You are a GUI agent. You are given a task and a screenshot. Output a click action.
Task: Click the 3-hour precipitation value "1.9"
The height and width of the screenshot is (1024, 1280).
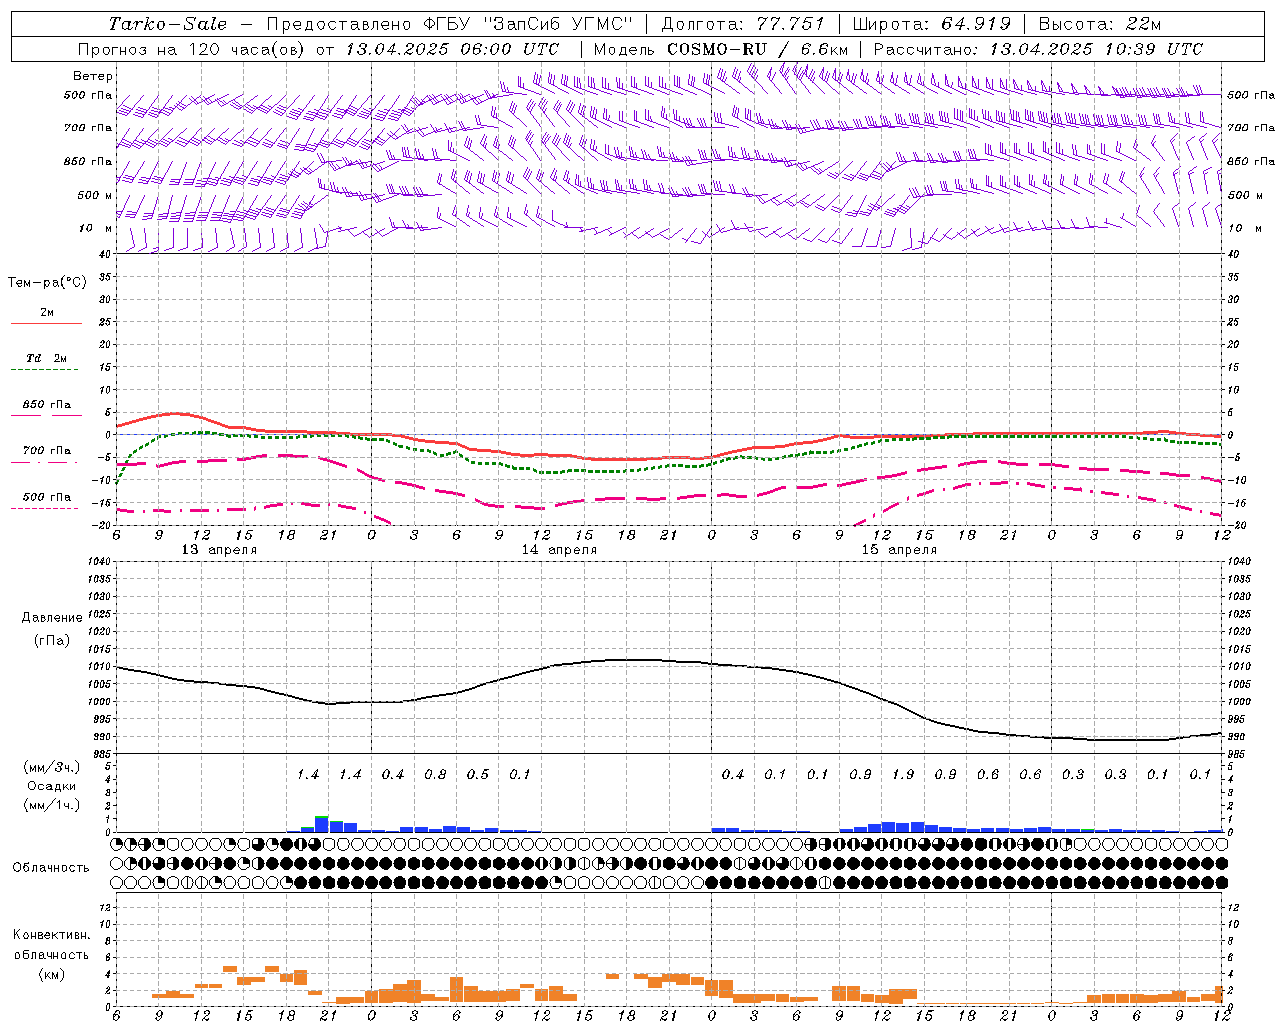click(902, 775)
